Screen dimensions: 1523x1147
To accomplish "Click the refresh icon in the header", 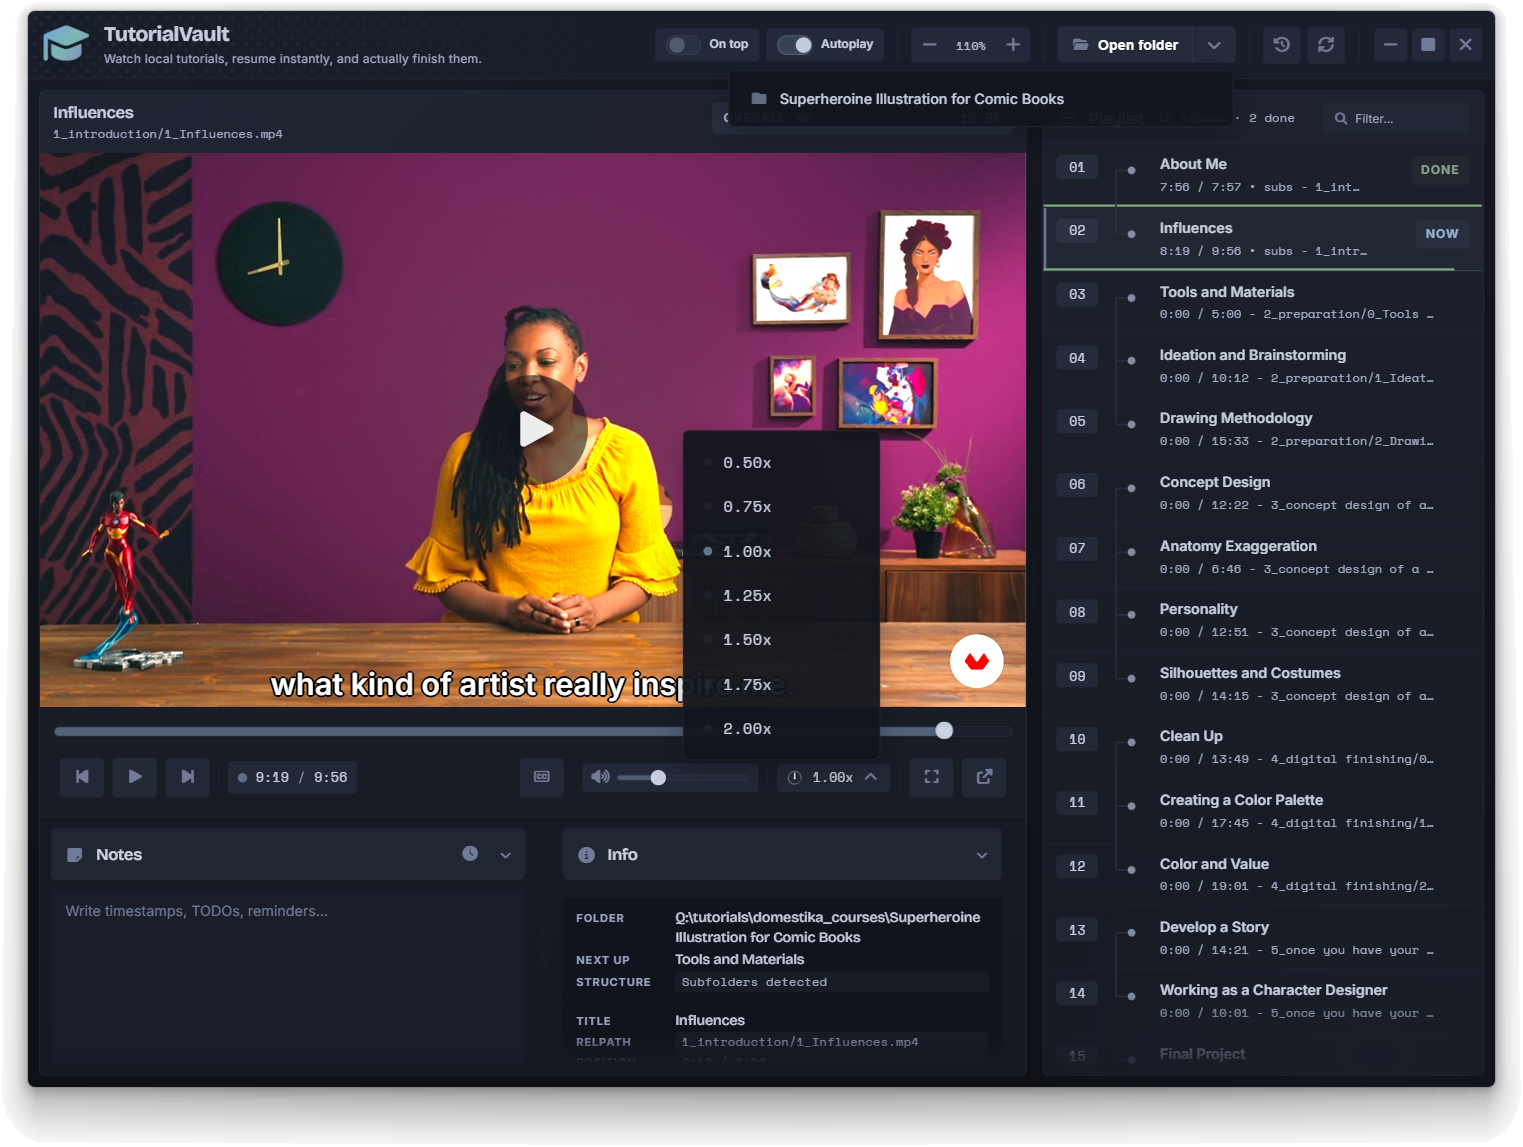I will 1326,45.
